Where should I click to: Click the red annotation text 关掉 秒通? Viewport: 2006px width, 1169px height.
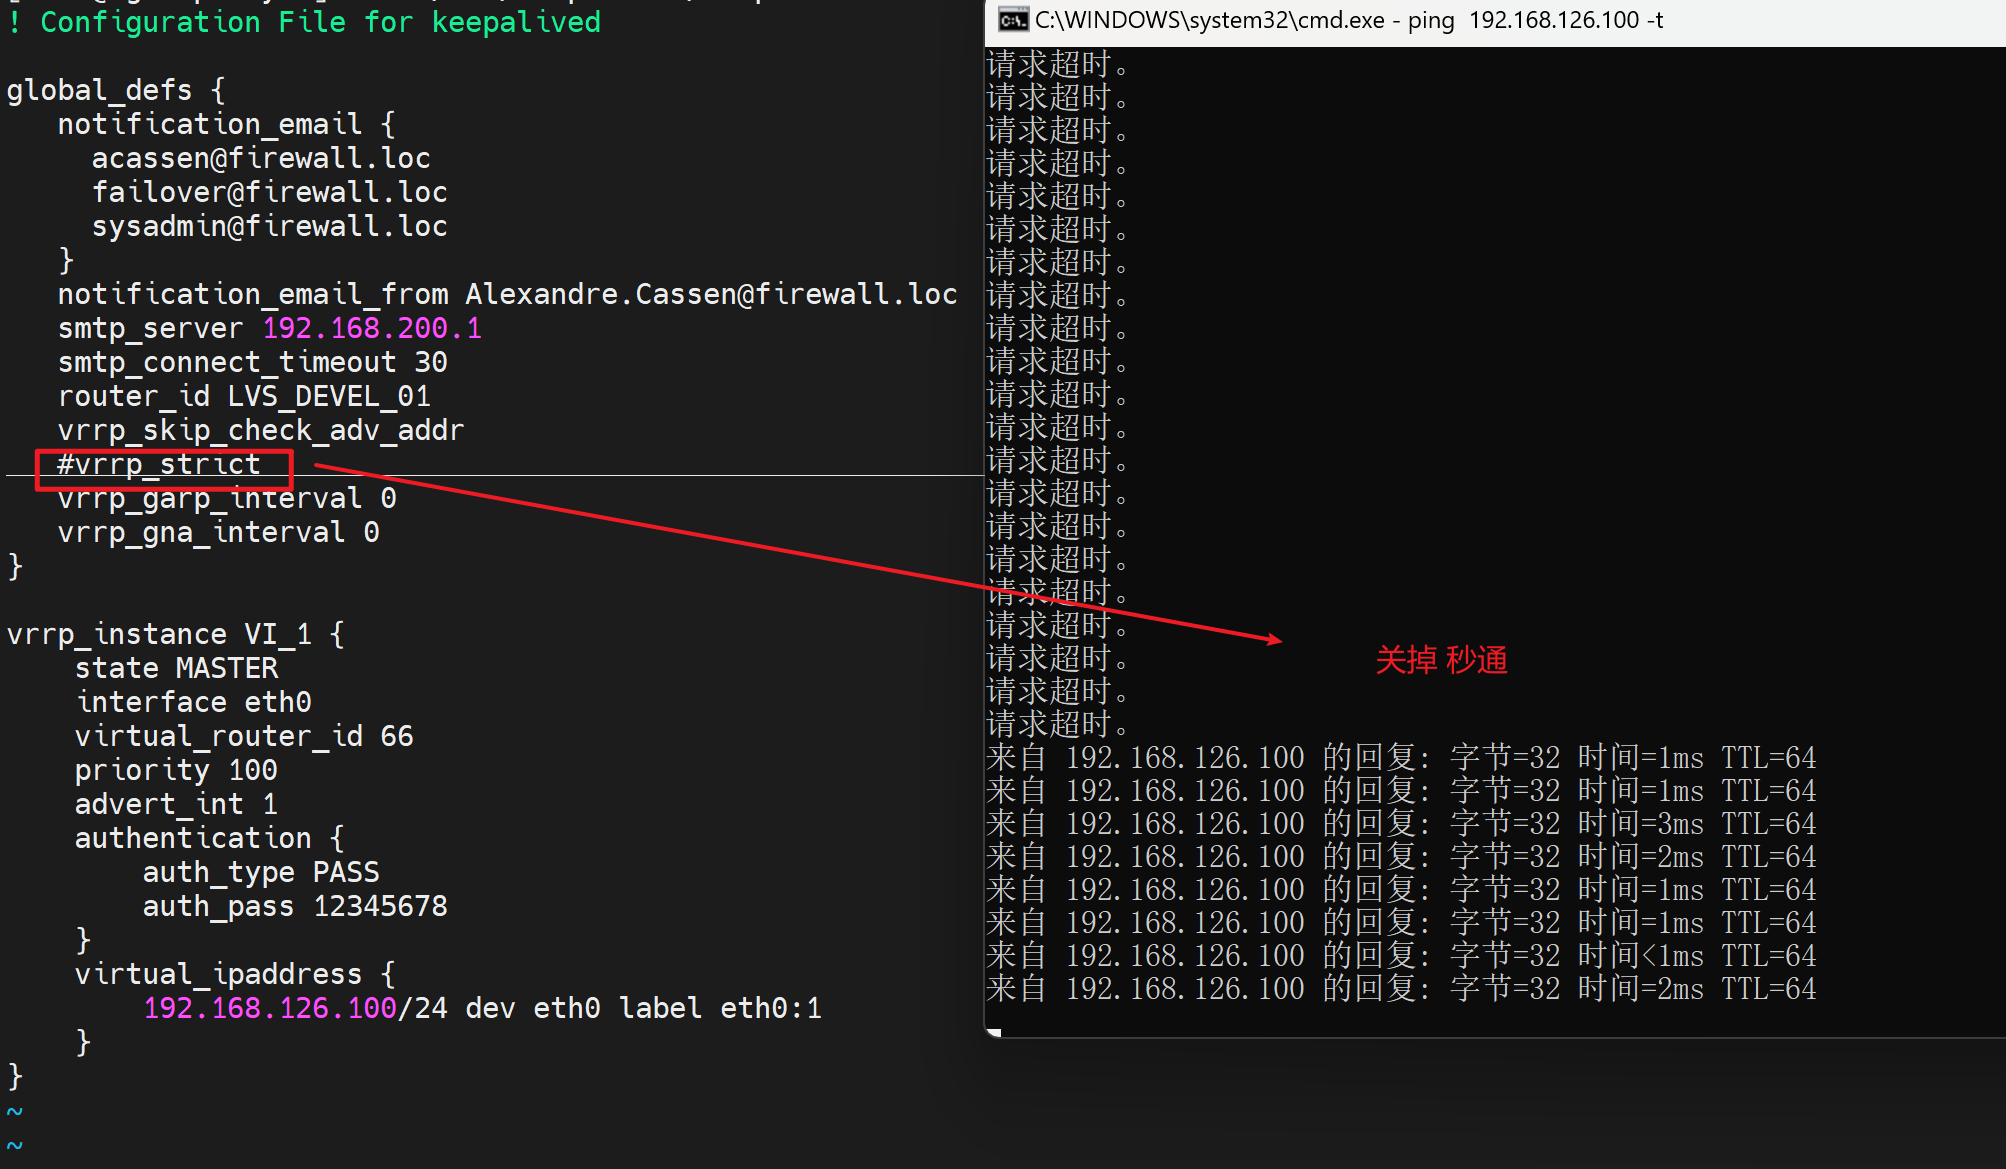point(1441,660)
